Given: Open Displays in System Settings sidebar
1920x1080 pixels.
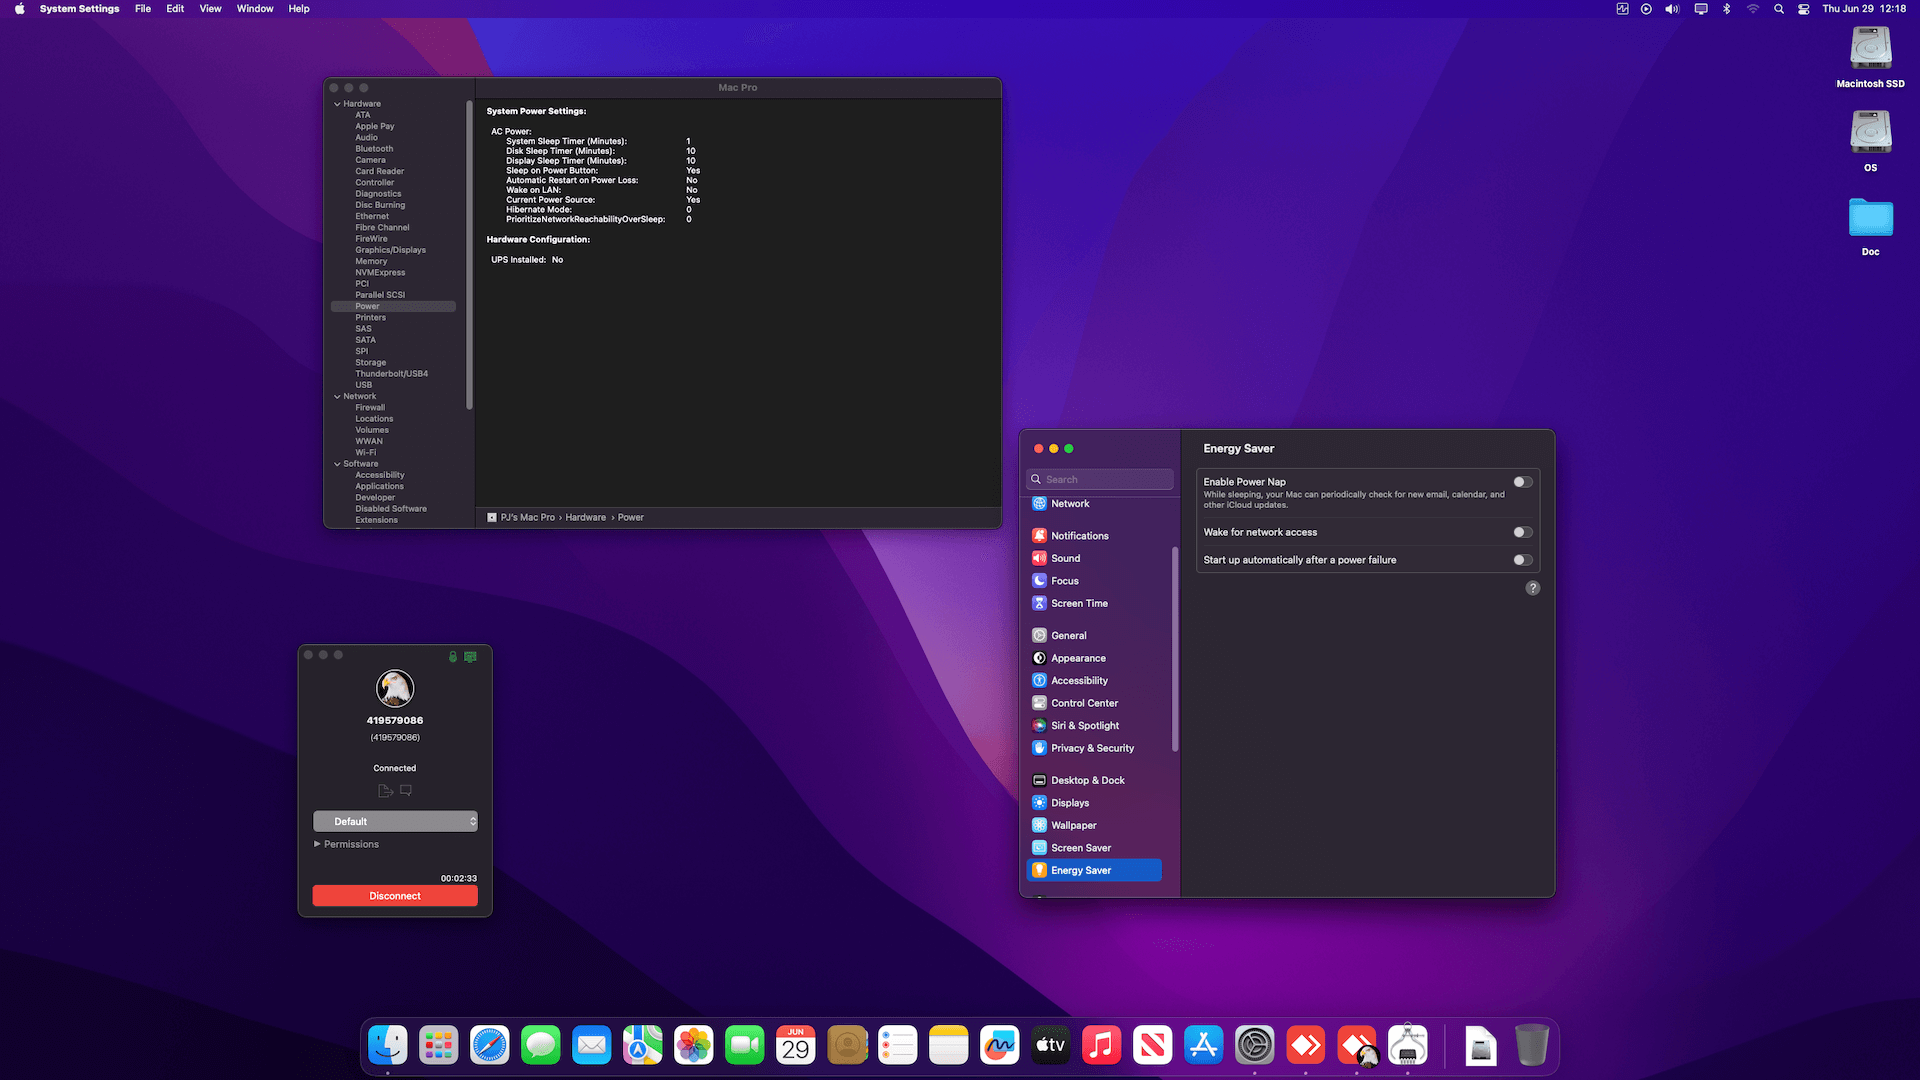Looking at the screenshot, I should [x=1094, y=803].
